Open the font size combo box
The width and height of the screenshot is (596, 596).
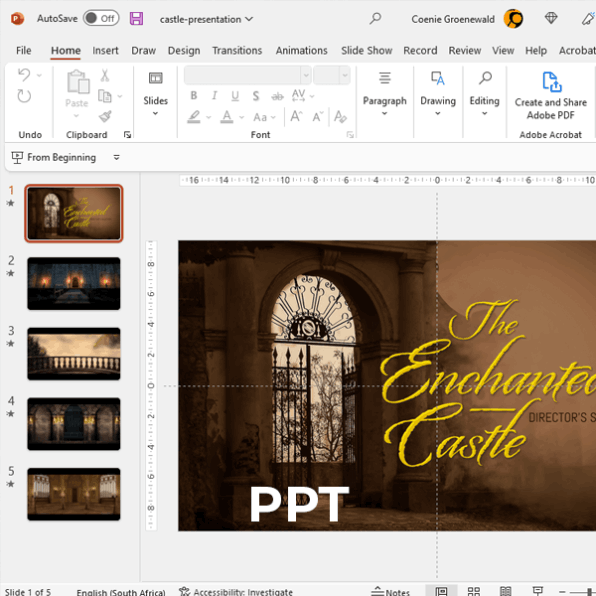point(331,75)
